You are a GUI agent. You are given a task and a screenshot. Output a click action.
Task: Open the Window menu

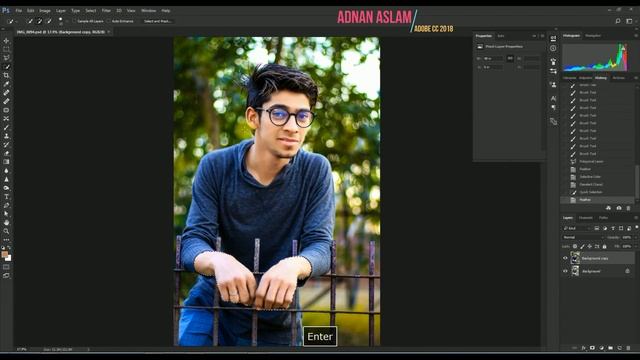click(x=149, y=11)
